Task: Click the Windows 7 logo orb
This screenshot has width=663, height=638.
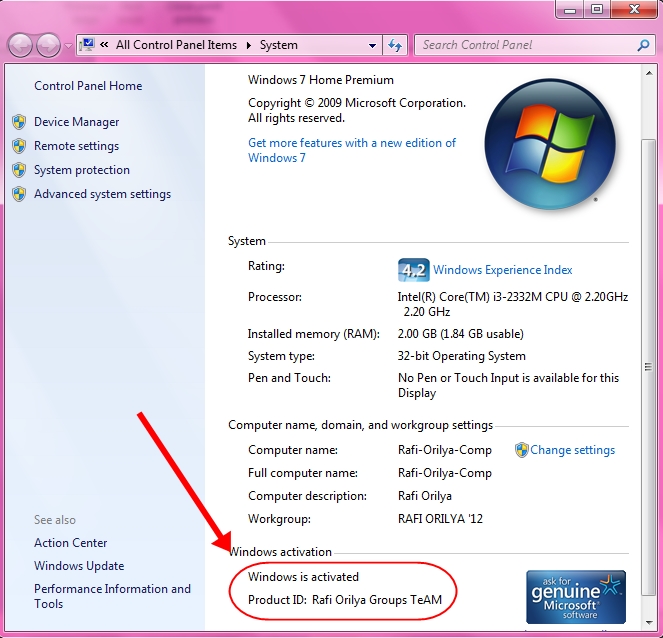Action: coord(550,144)
